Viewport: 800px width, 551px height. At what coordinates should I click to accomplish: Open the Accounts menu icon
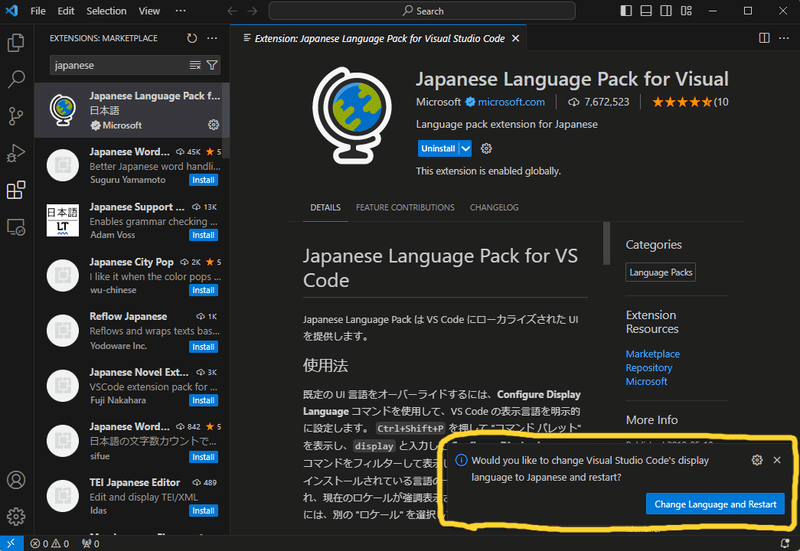coord(16,480)
